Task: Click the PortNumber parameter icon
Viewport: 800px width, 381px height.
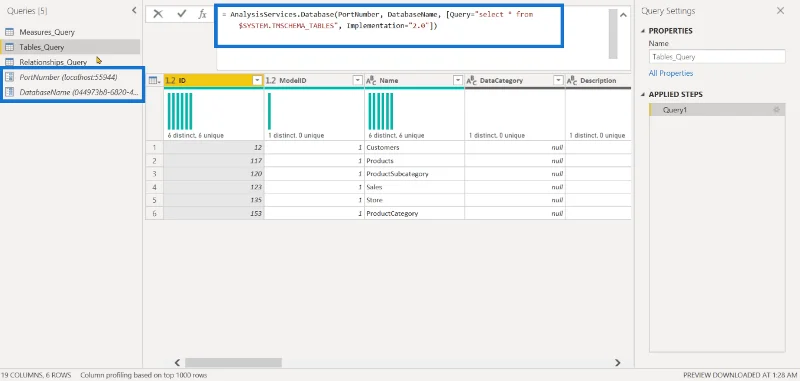Action: [9, 78]
